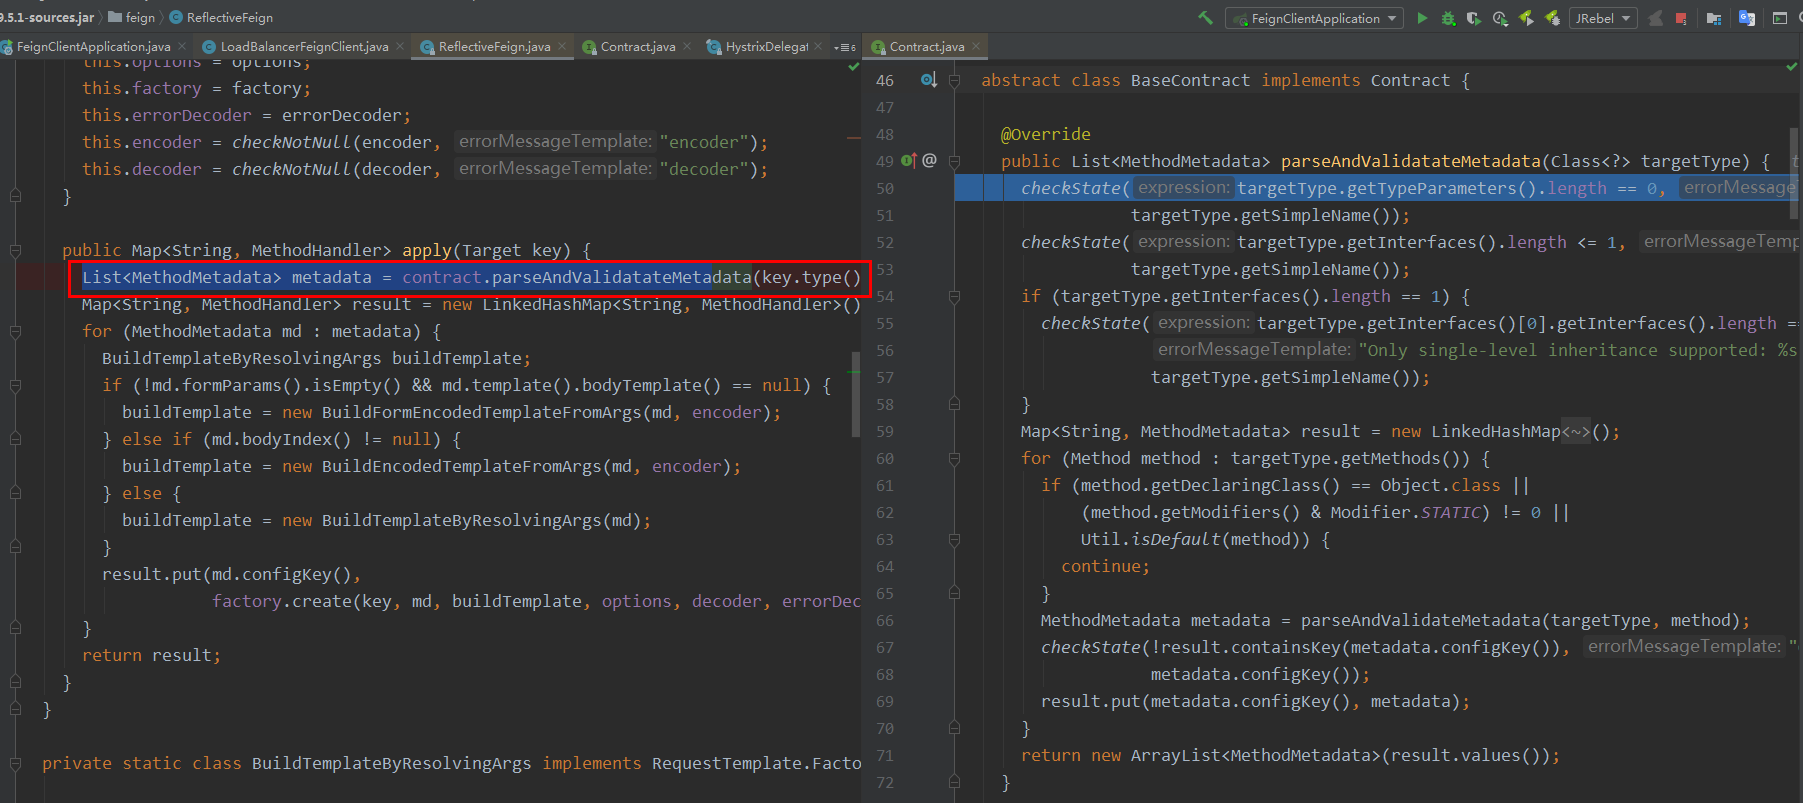The image size is (1803, 803).
Task: Close the FeignClientApplication.java tab
Action: click(x=182, y=46)
